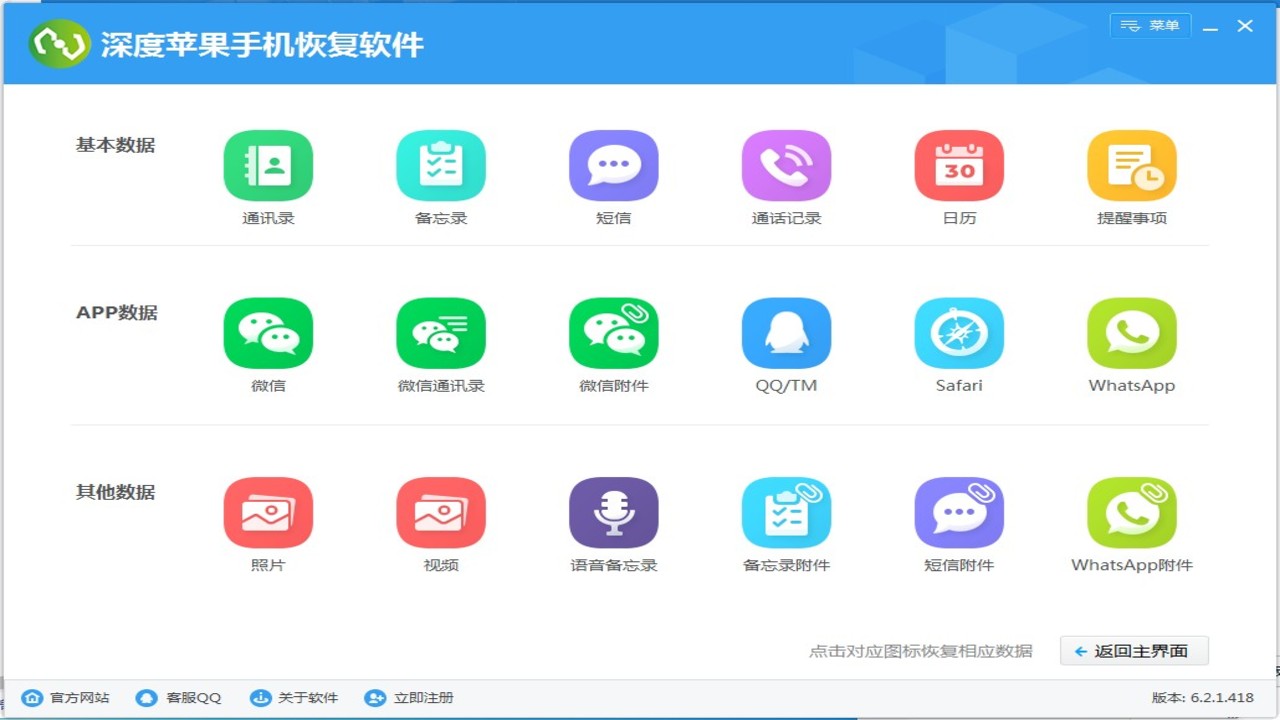Open Safari data recovery

click(x=959, y=333)
